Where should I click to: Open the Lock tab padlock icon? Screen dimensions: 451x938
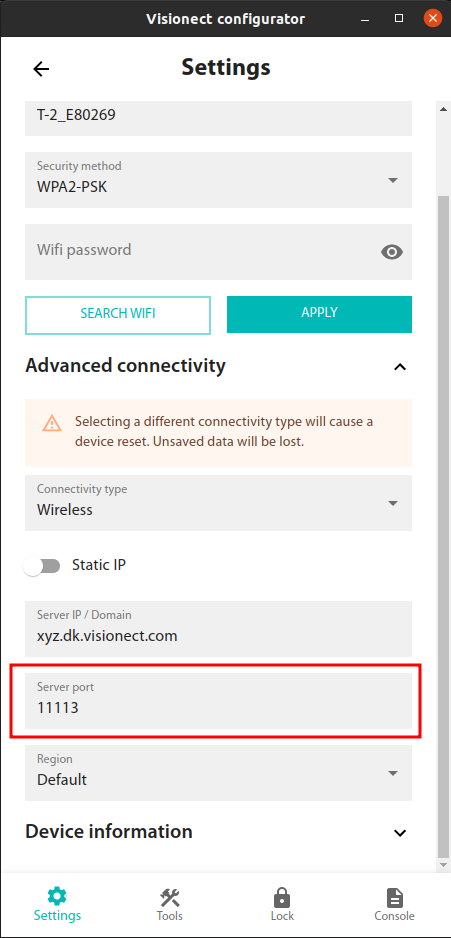click(x=282, y=897)
